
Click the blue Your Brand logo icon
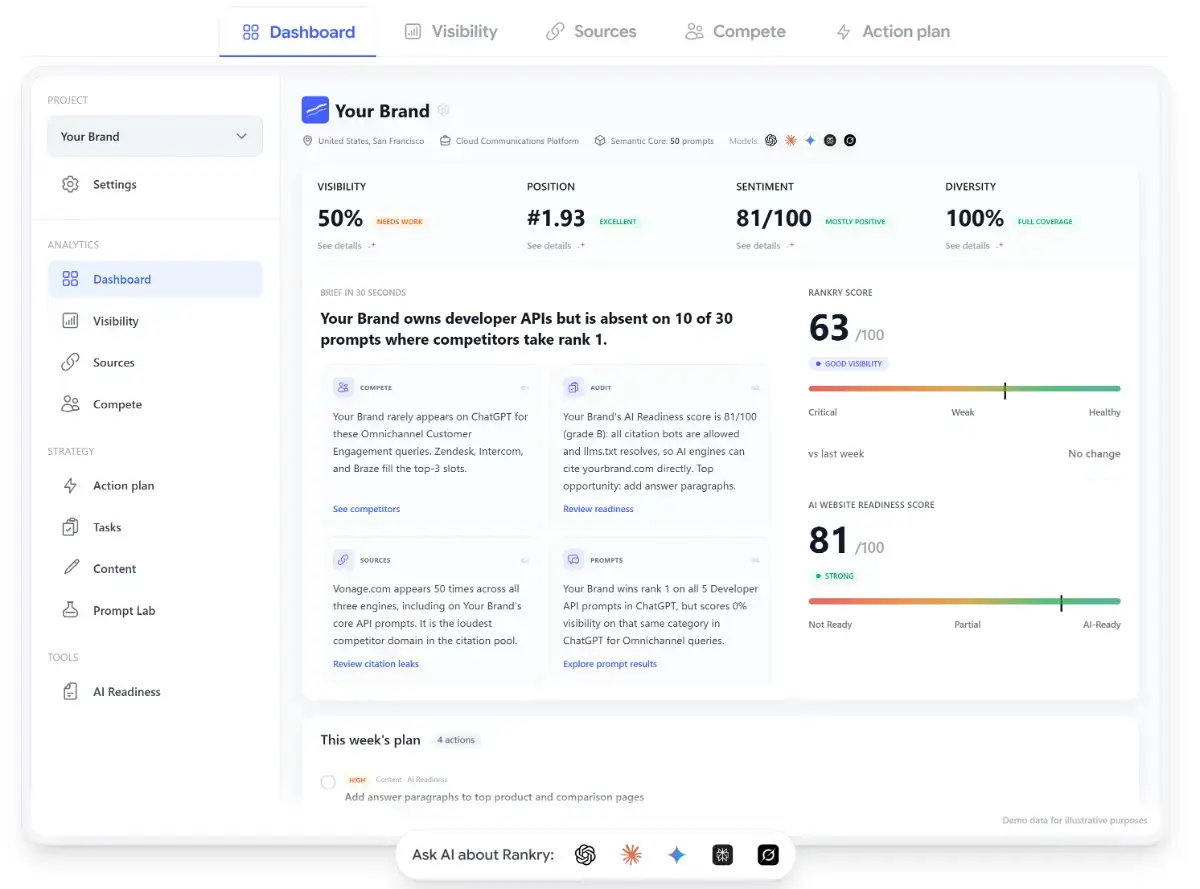pyautogui.click(x=315, y=110)
